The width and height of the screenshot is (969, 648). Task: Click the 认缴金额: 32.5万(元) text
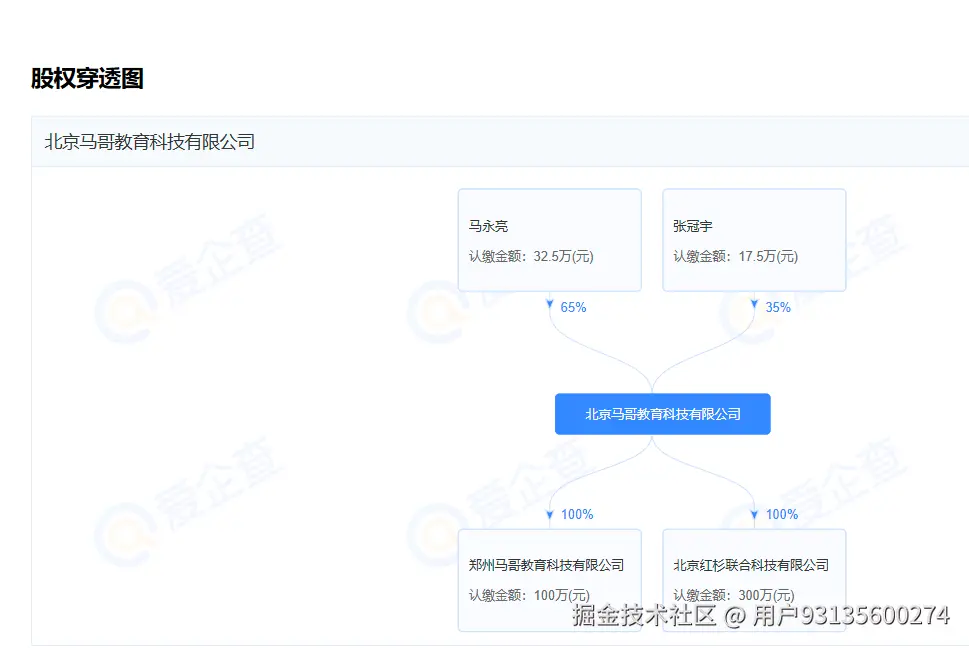click(531, 256)
